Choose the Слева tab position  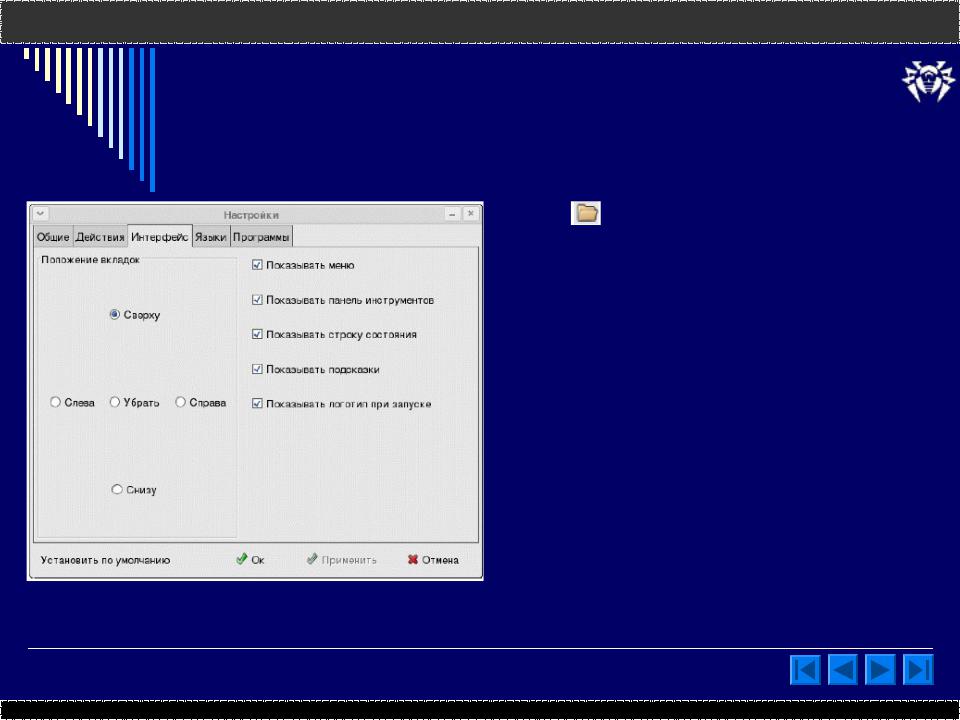click(x=55, y=402)
